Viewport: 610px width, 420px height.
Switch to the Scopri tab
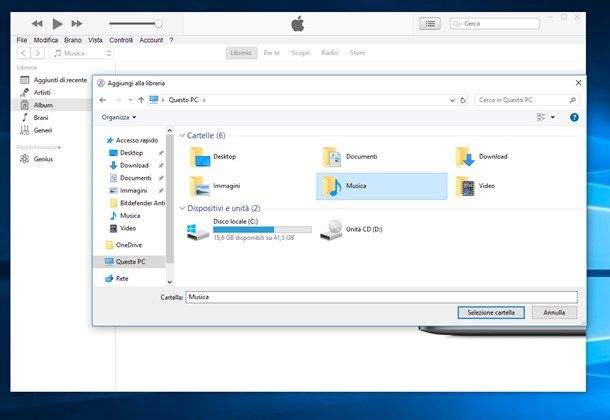pyautogui.click(x=301, y=53)
